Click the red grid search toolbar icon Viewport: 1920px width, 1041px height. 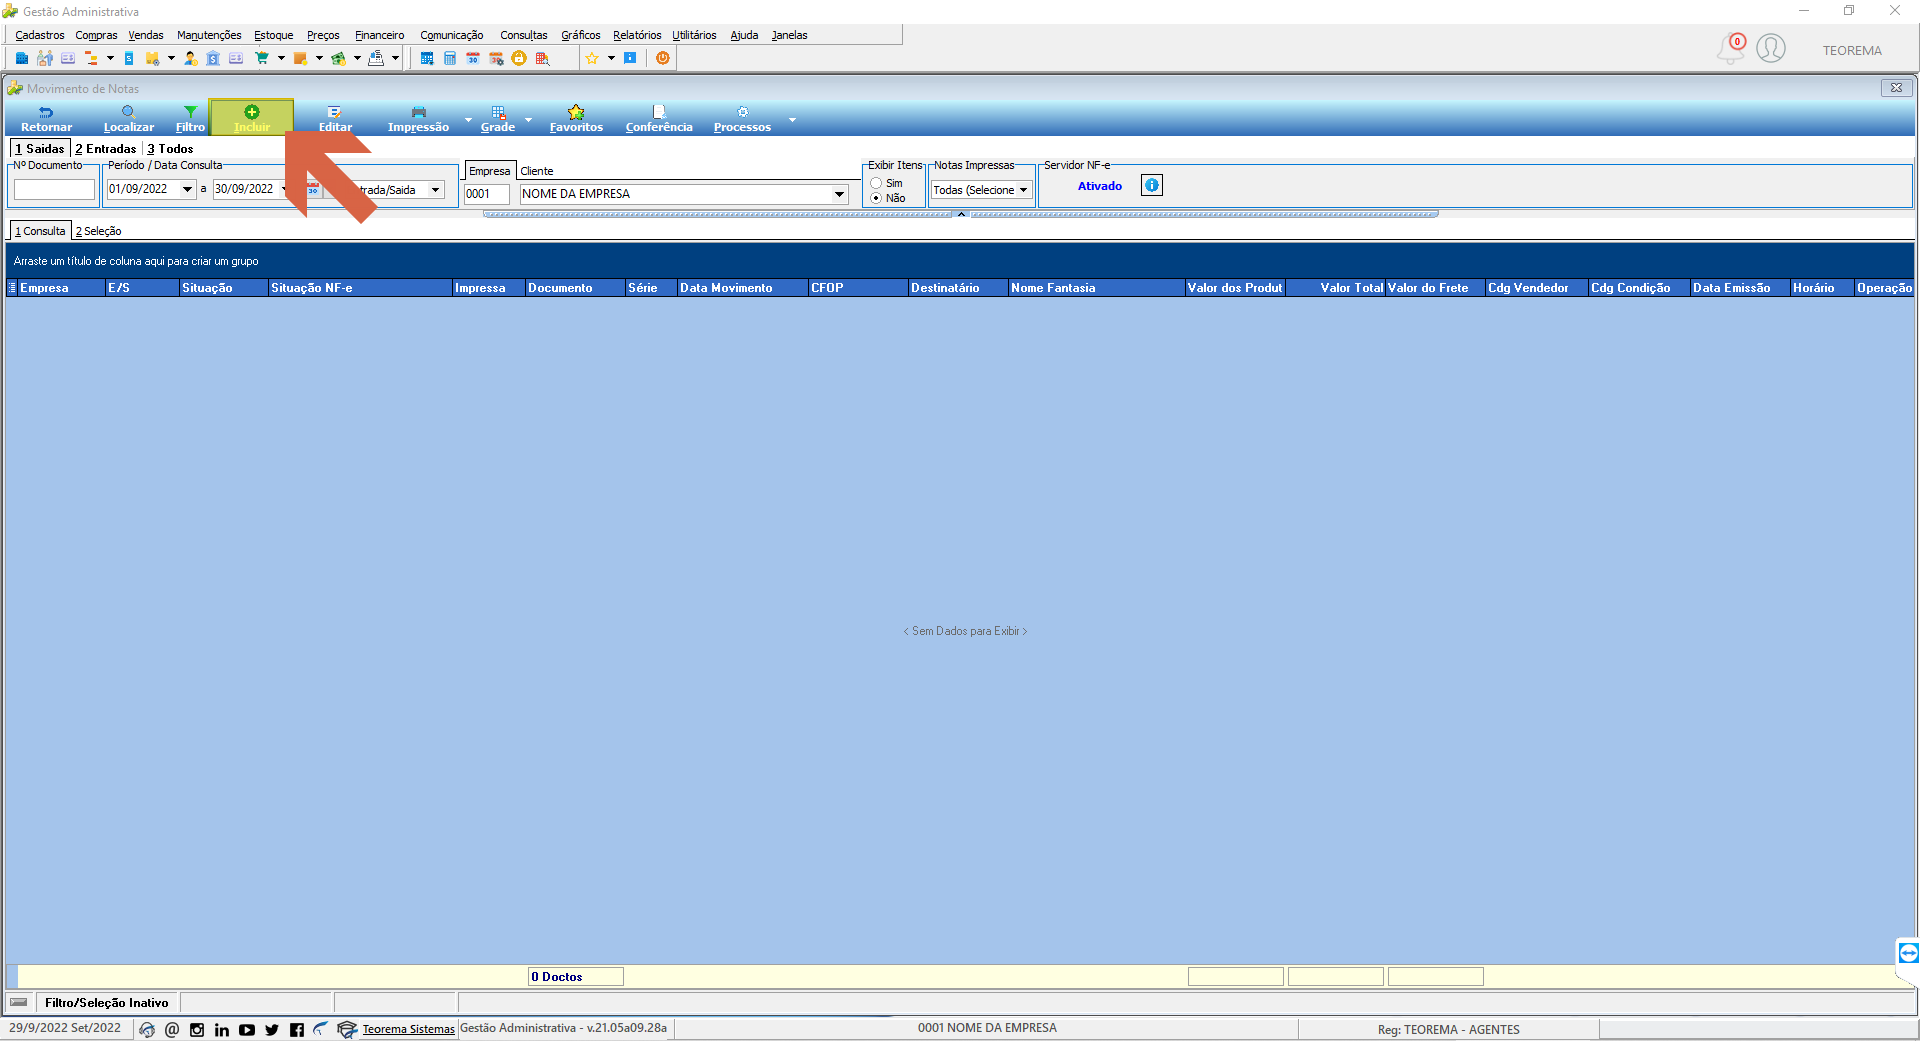pyautogui.click(x=542, y=58)
